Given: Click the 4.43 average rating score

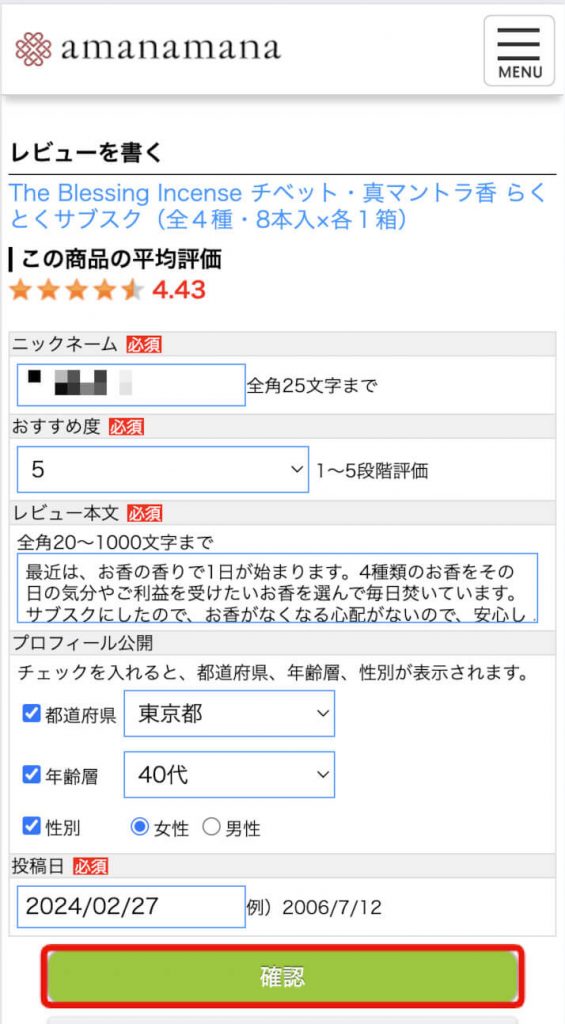Looking at the screenshot, I should (x=179, y=290).
